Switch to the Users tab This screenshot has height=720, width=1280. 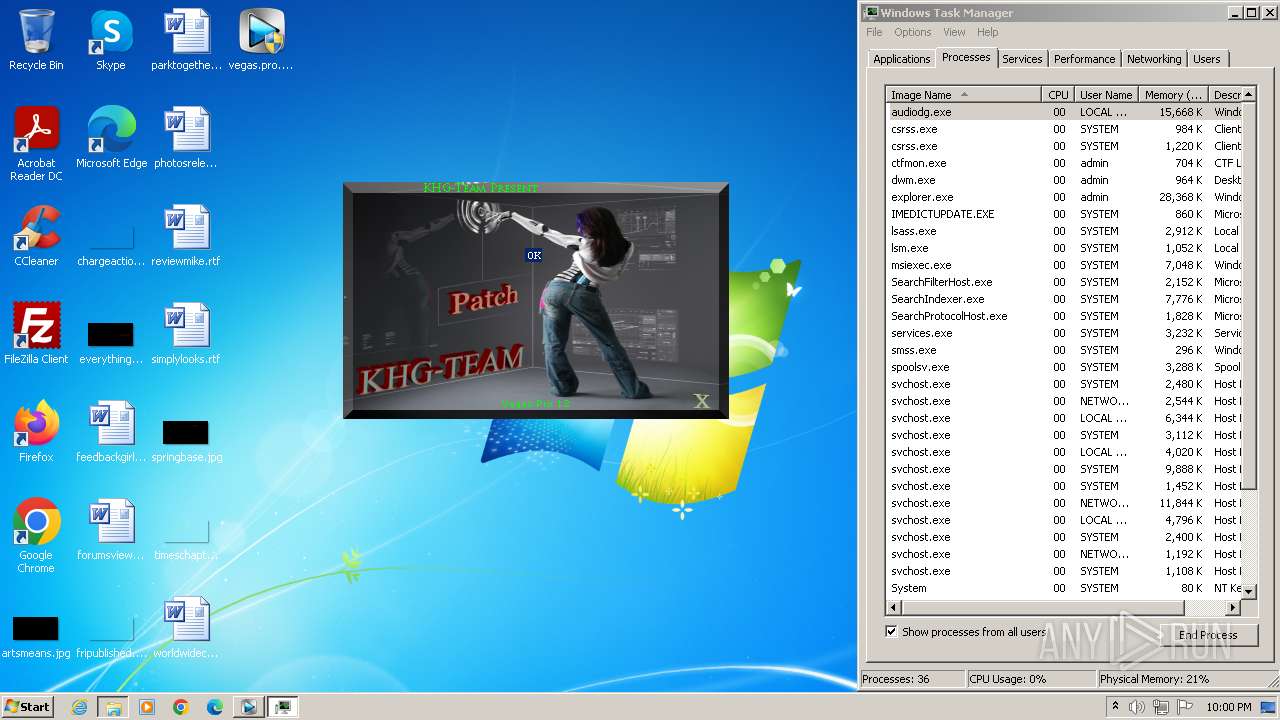point(1206,59)
